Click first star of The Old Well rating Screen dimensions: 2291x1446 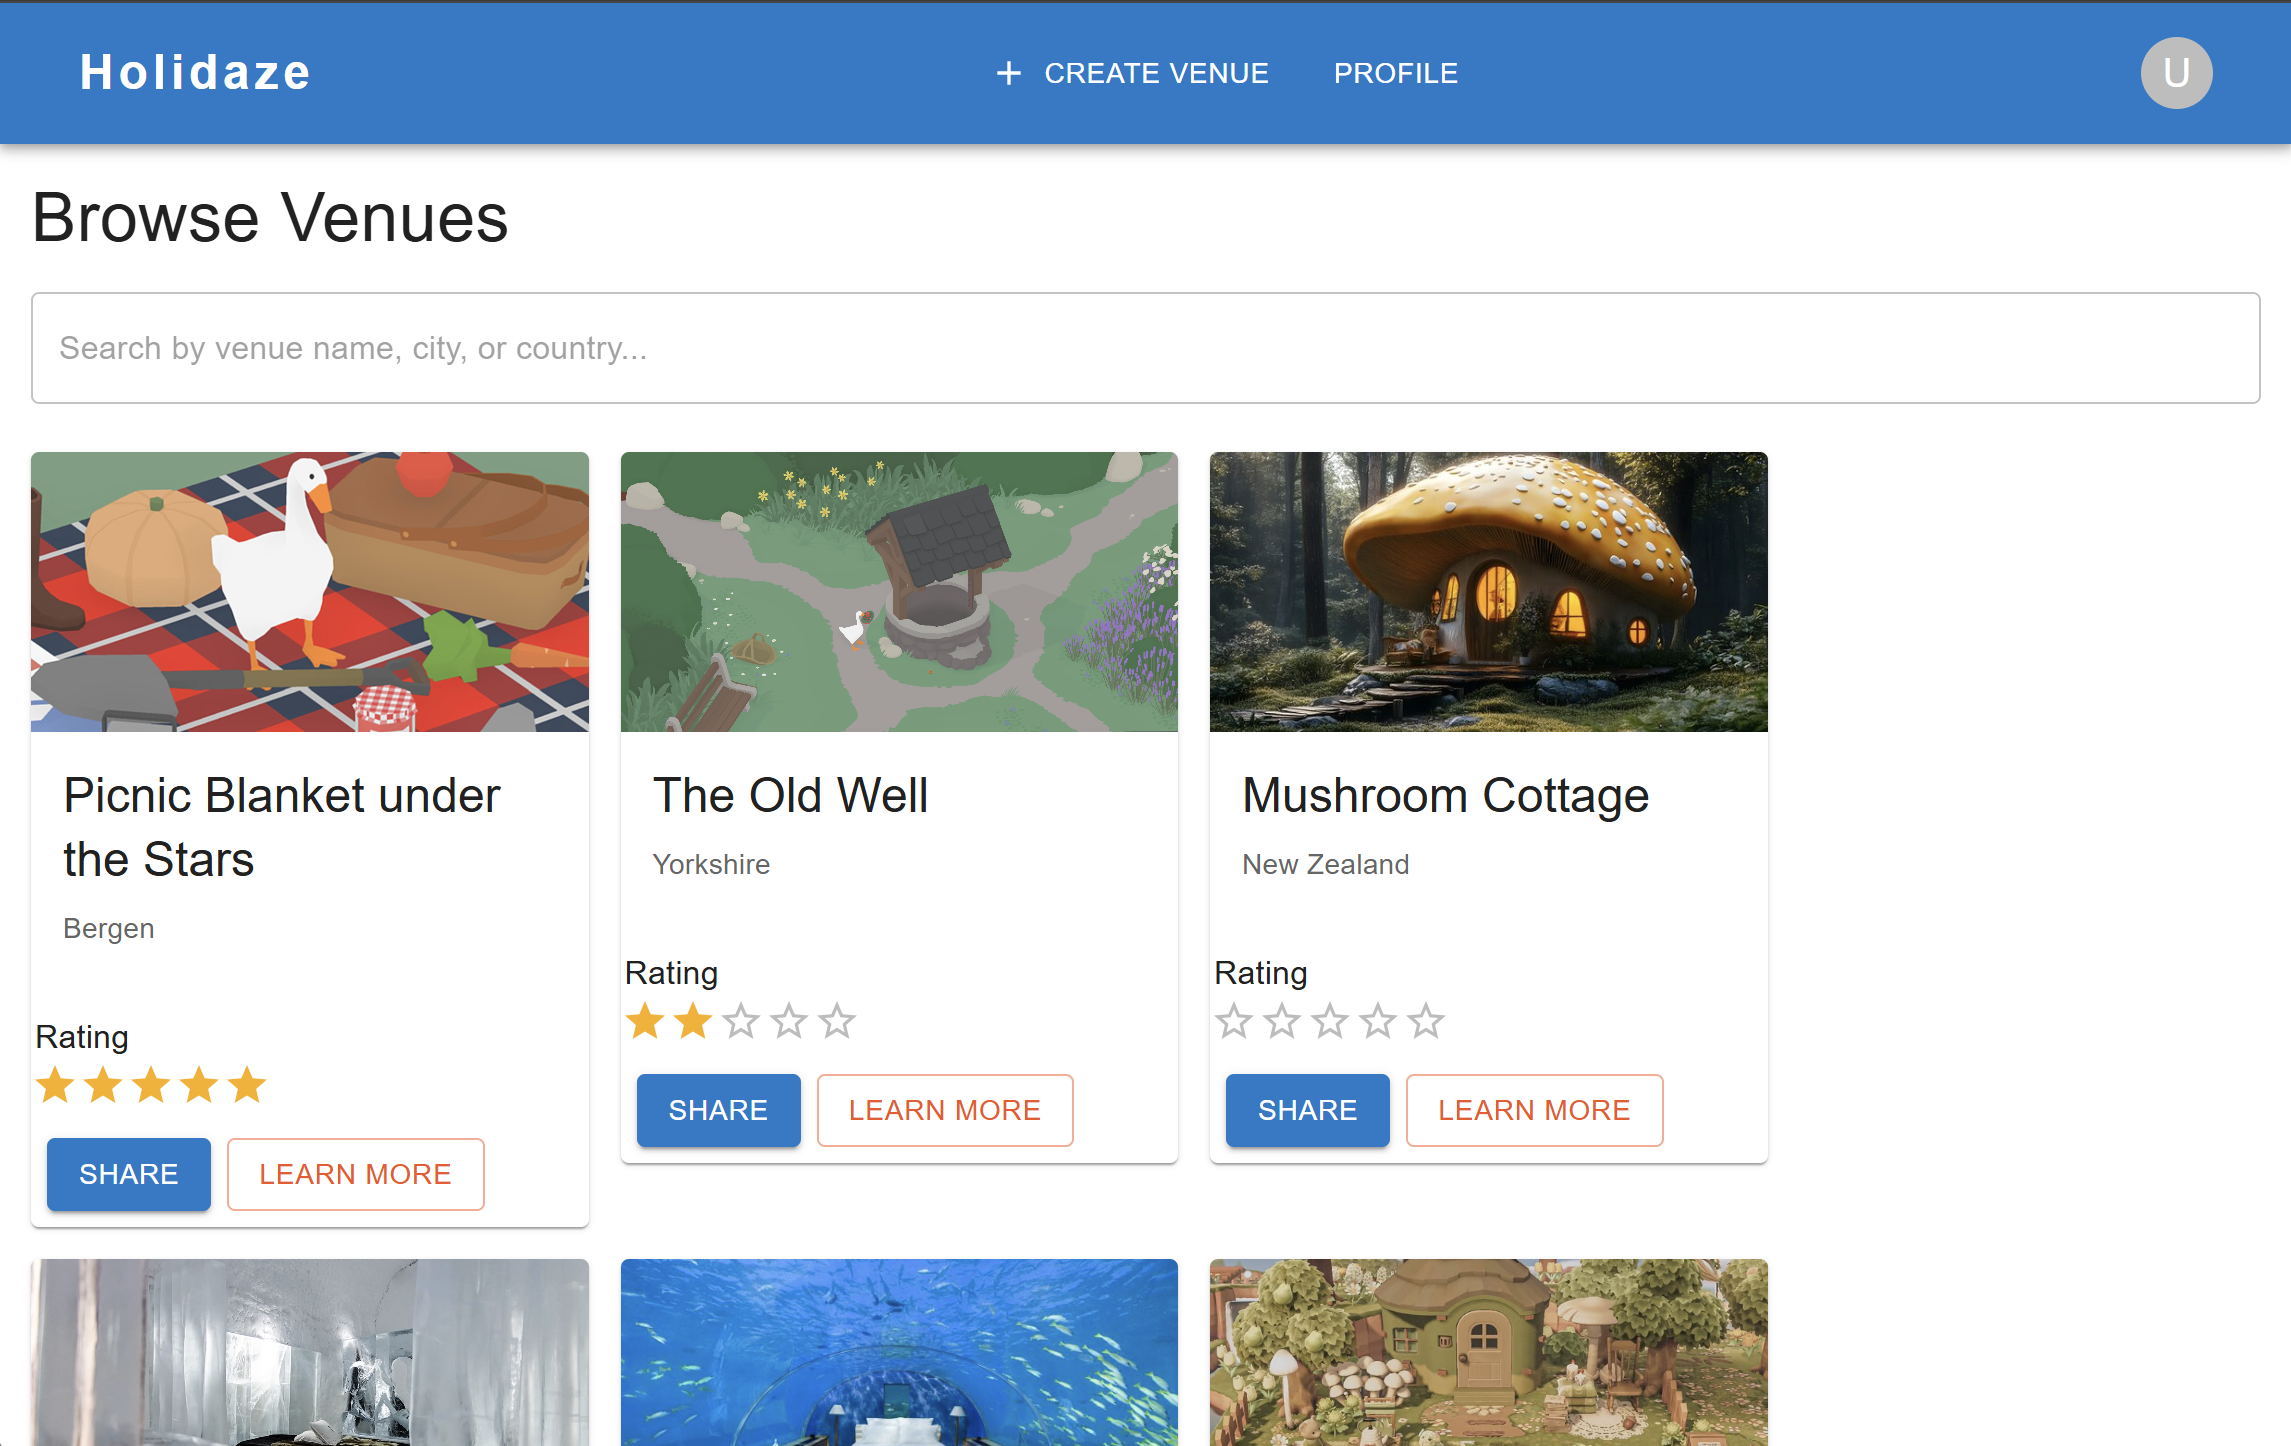(645, 1021)
